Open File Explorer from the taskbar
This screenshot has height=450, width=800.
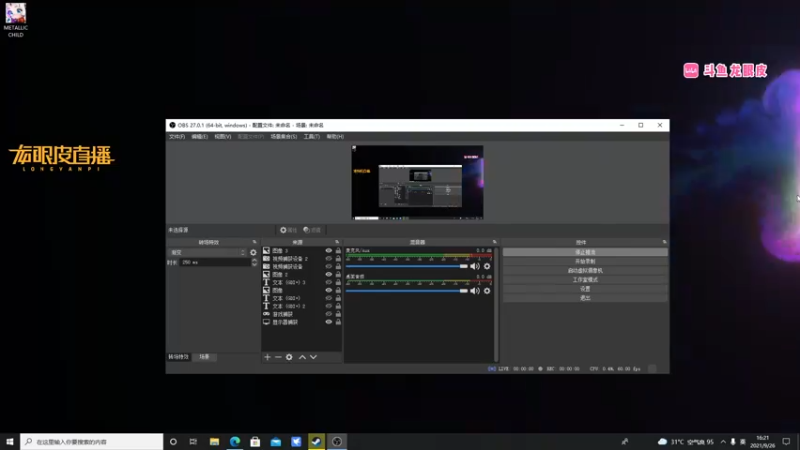point(214,441)
